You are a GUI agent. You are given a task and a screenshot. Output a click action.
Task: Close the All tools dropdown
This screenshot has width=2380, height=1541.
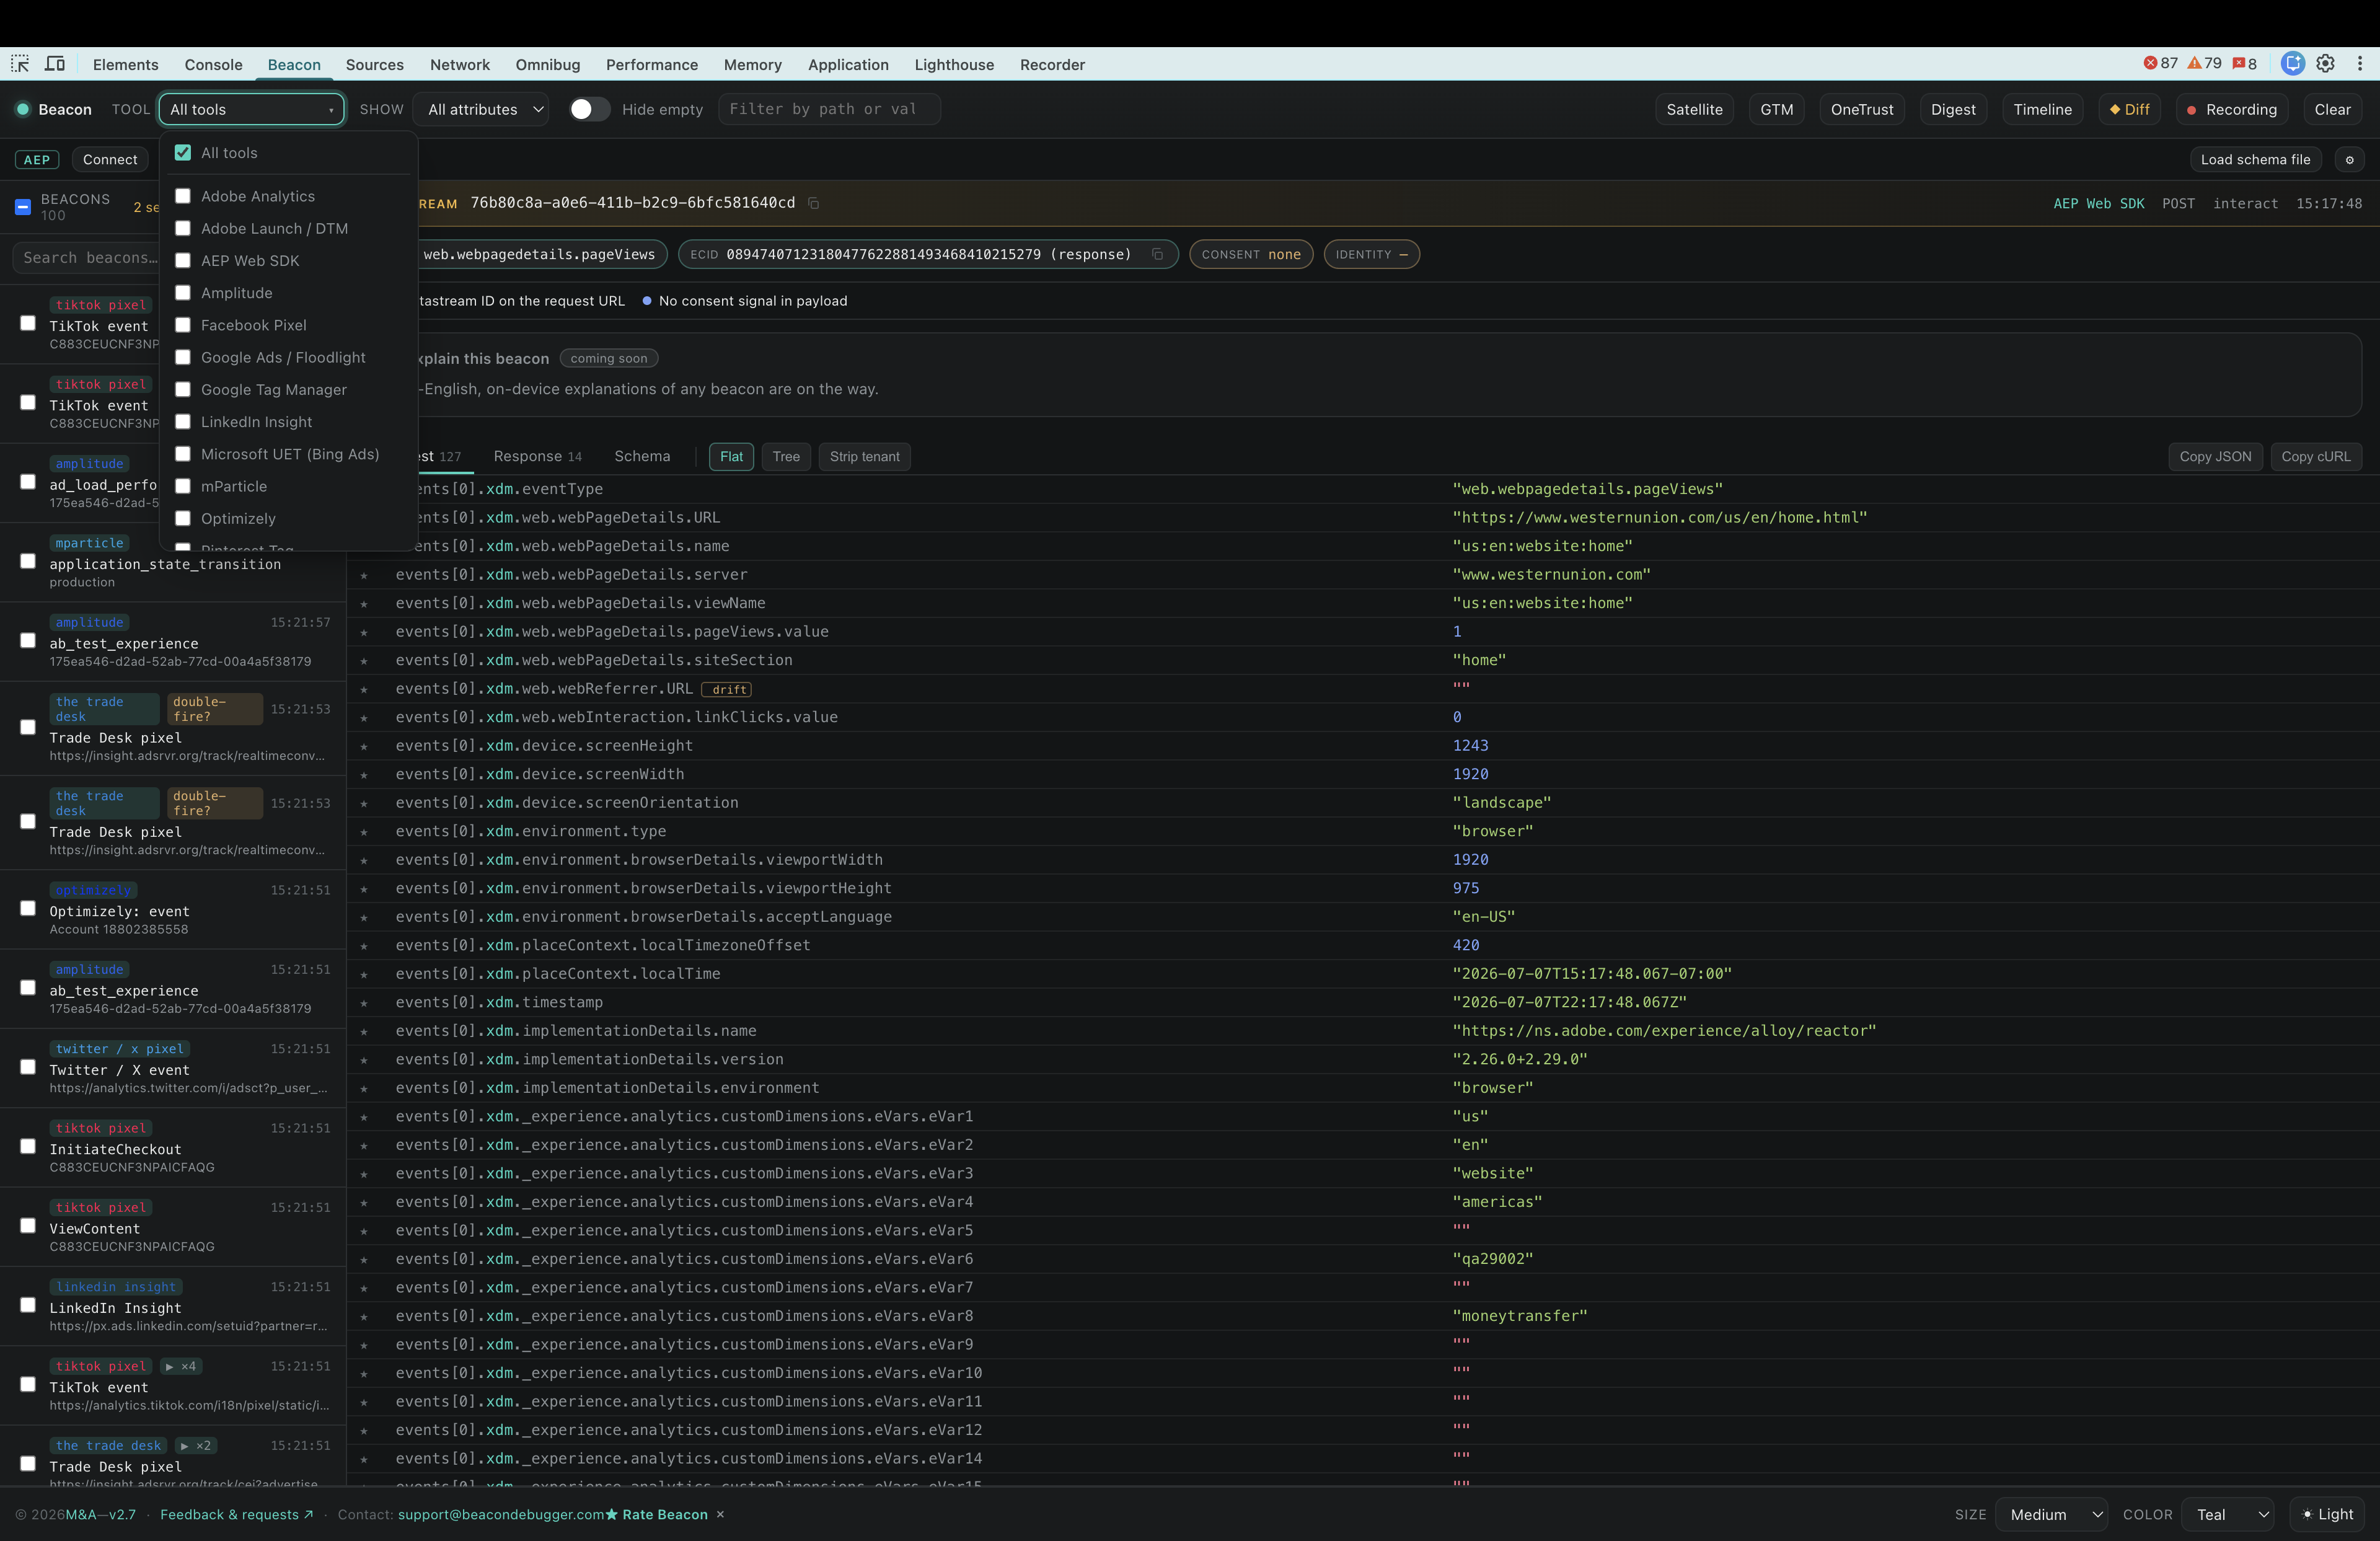point(251,109)
